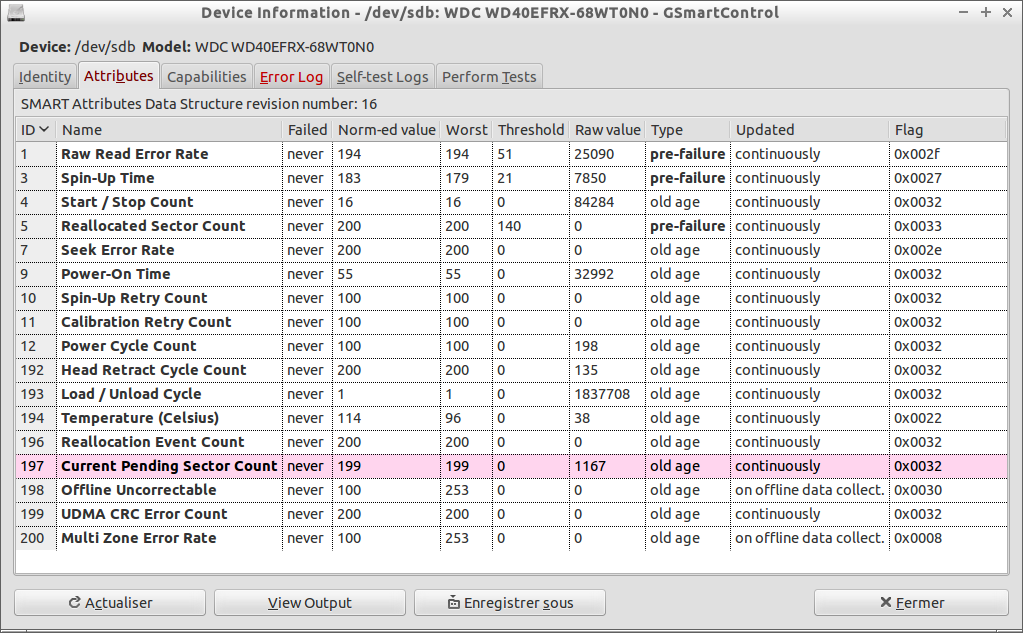
Task: Click the save icon on Enregistrer sous
Action: [x=453, y=602]
